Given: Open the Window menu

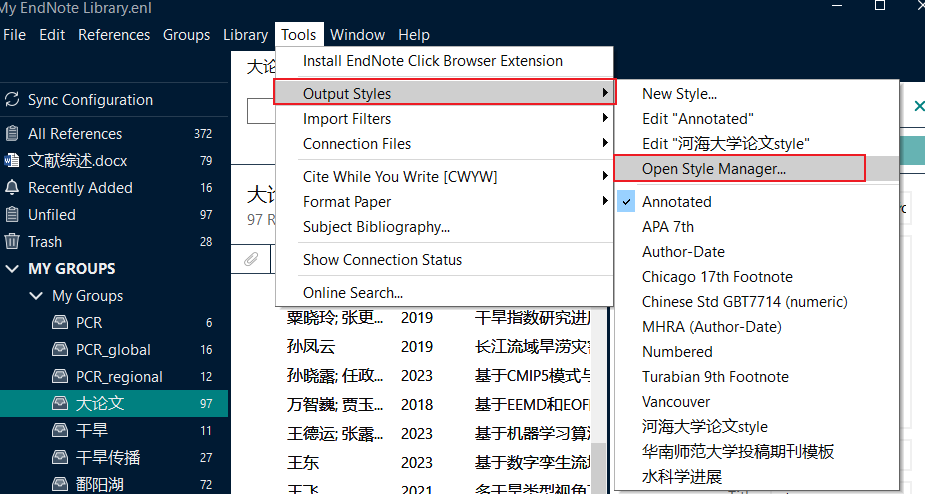Looking at the screenshot, I should point(357,35).
